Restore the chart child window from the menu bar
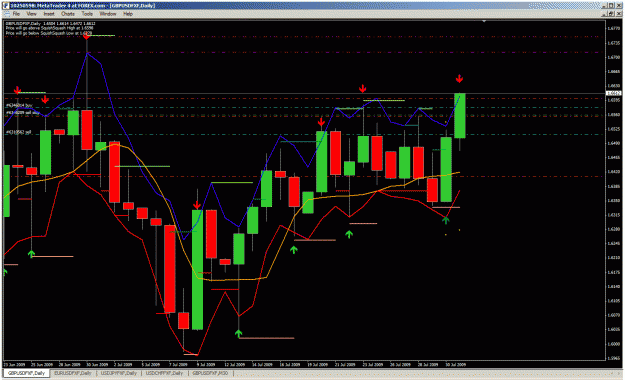The width and height of the screenshot is (625, 380). coord(611,14)
